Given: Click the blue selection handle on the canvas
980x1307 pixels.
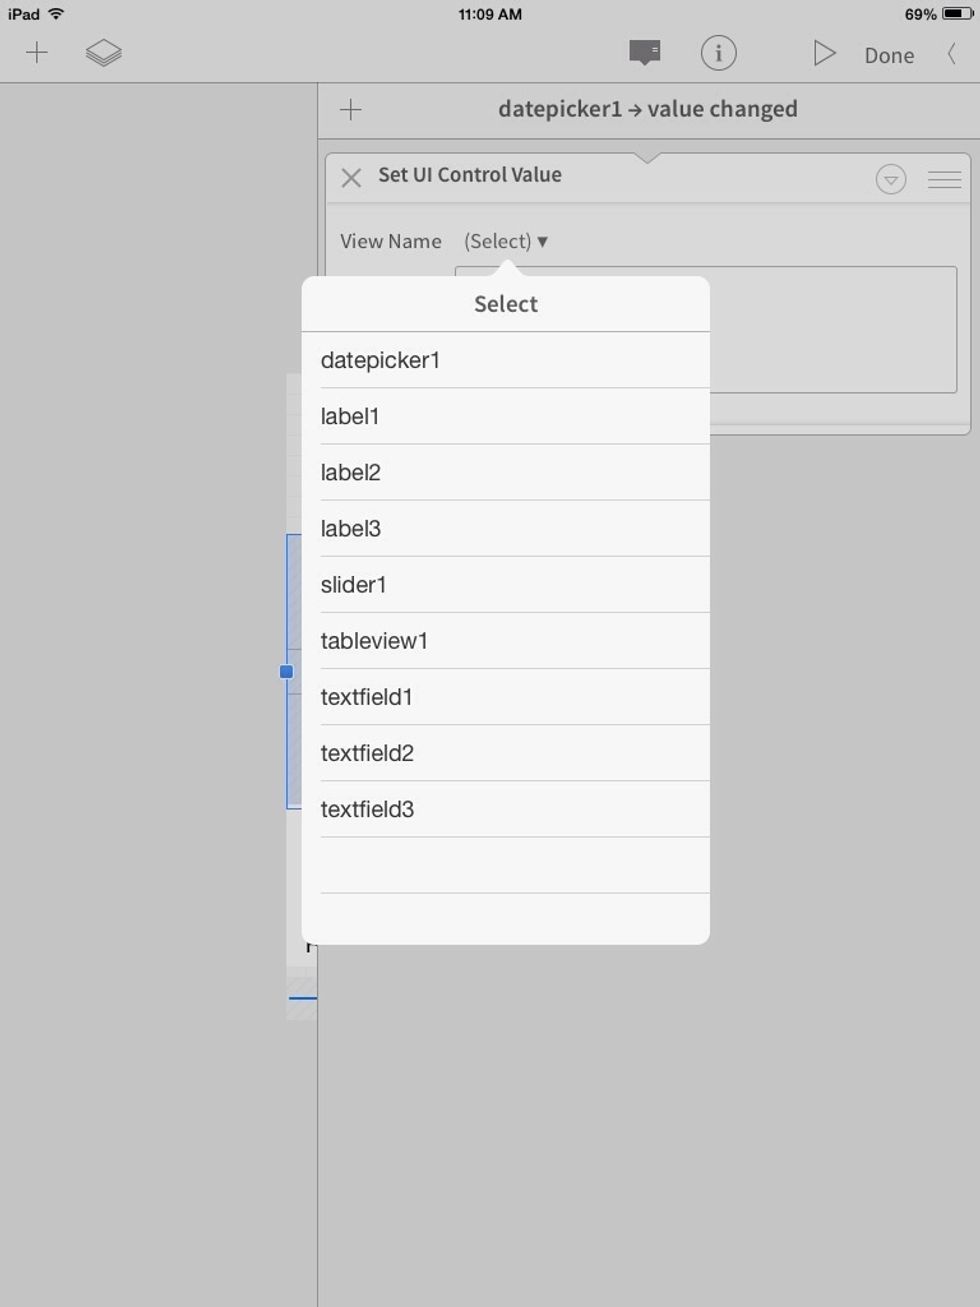Looking at the screenshot, I should (x=287, y=672).
